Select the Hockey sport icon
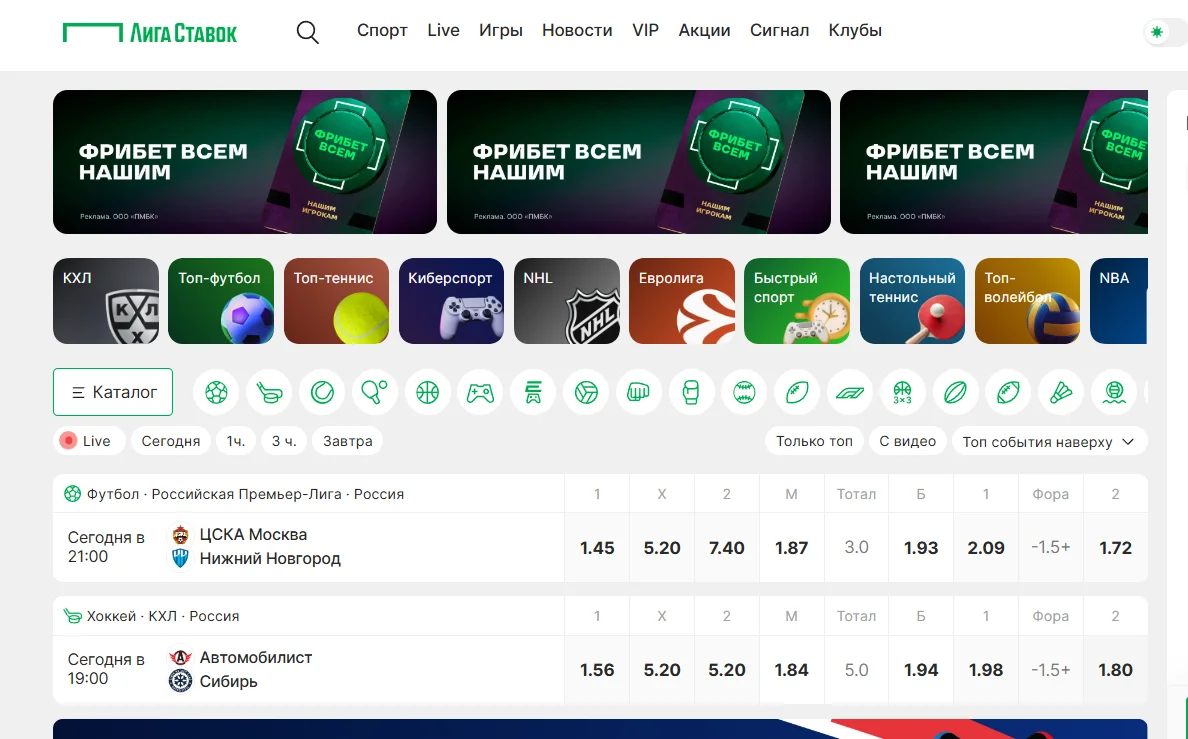1188x739 pixels. pos(270,392)
